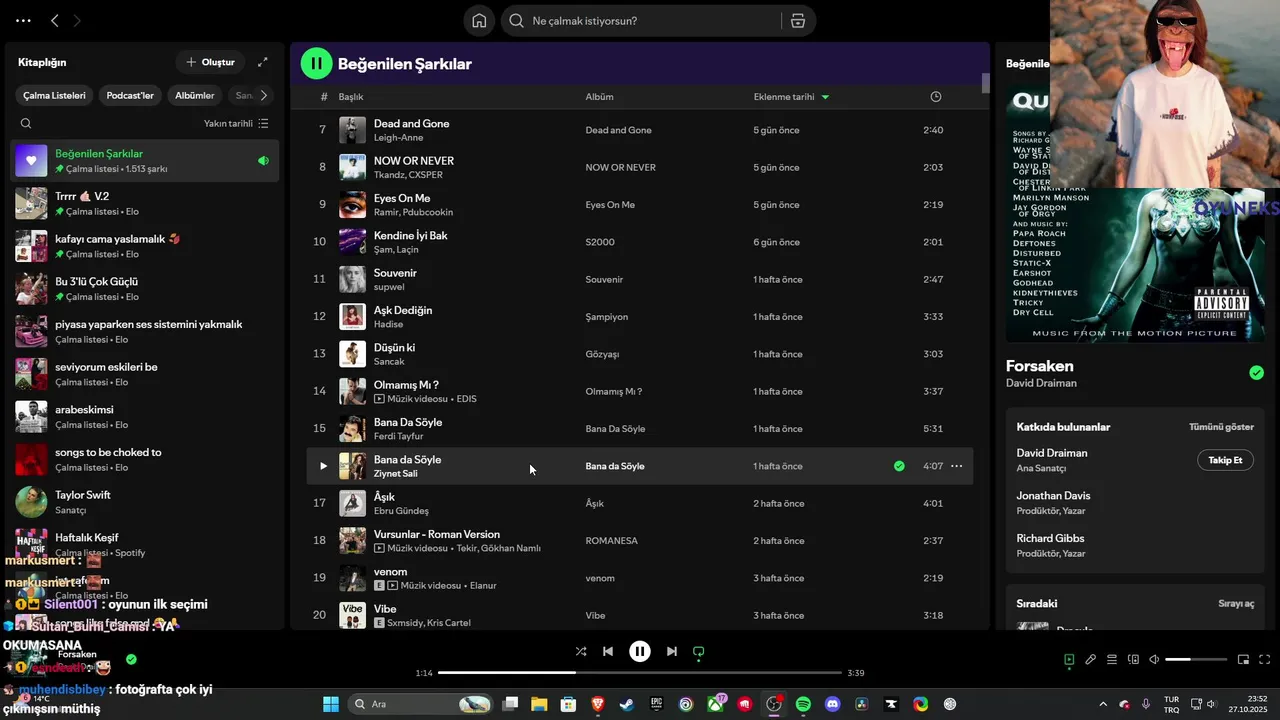Toggle saved checkmark in the bottom player
The width and height of the screenshot is (1280, 720).
tap(131, 660)
